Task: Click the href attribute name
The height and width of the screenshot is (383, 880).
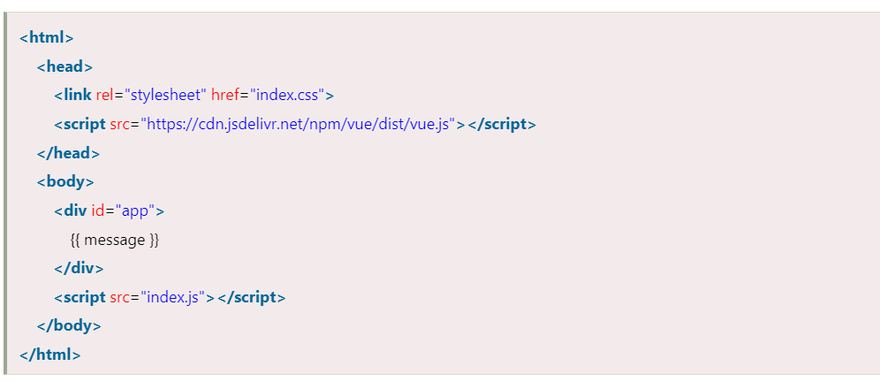Action: pyautogui.click(x=225, y=95)
